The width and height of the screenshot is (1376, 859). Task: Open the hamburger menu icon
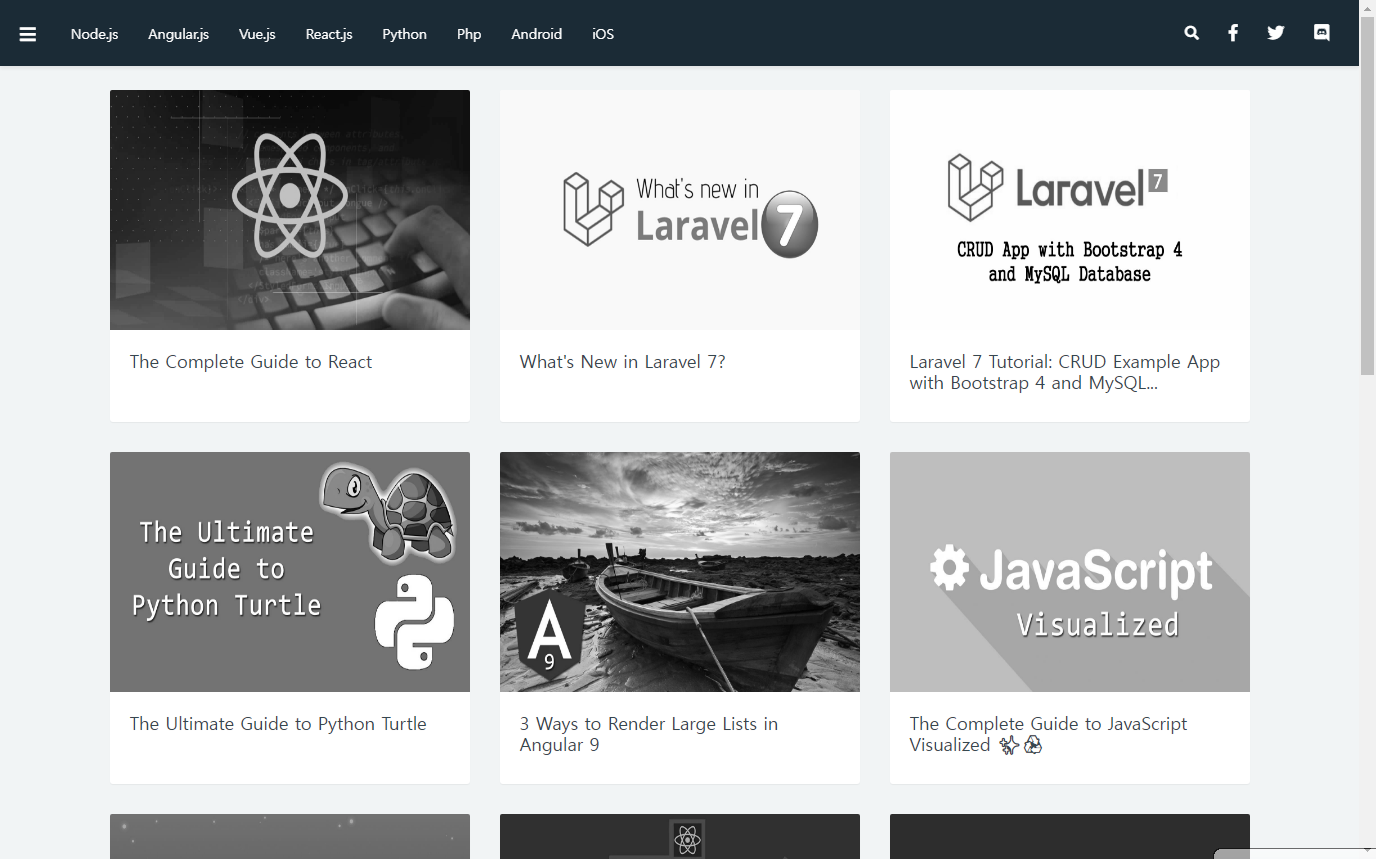[x=28, y=34]
